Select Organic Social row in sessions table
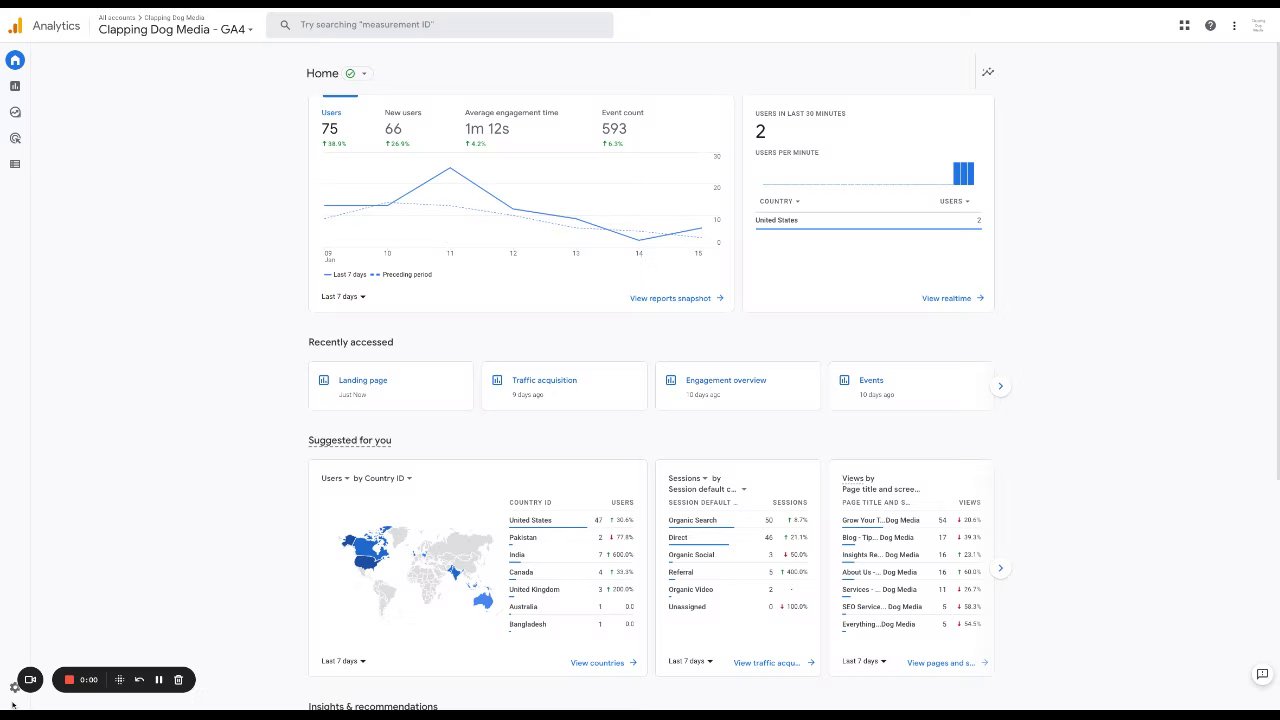The image size is (1280, 720). (738, 555)
